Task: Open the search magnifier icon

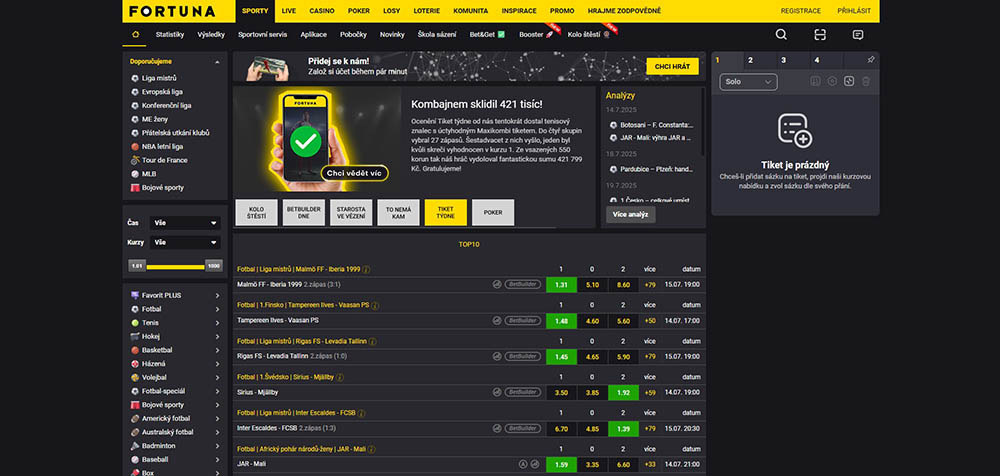Action: click(x=781, y=34)
